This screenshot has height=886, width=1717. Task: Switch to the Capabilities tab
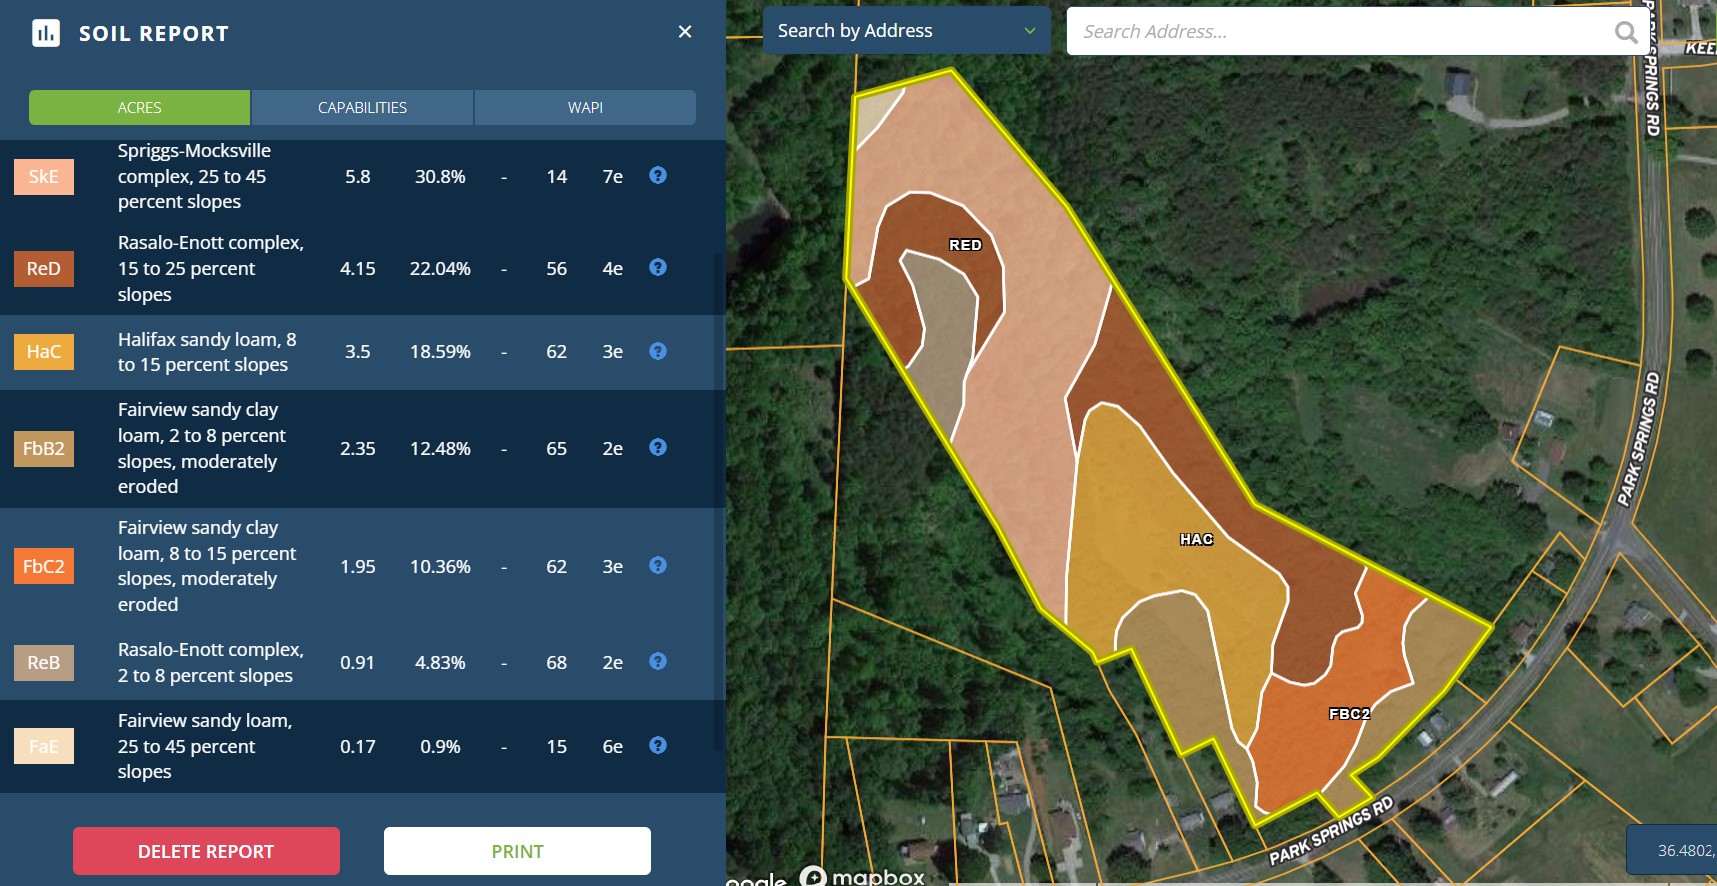[362, 108]
